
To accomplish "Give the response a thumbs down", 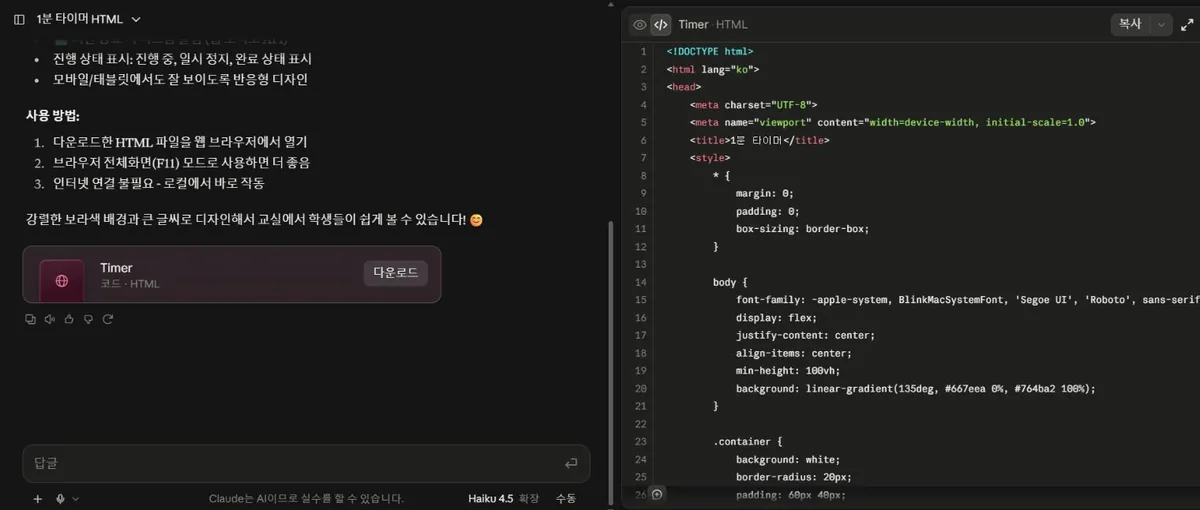I will coord(89,319).
